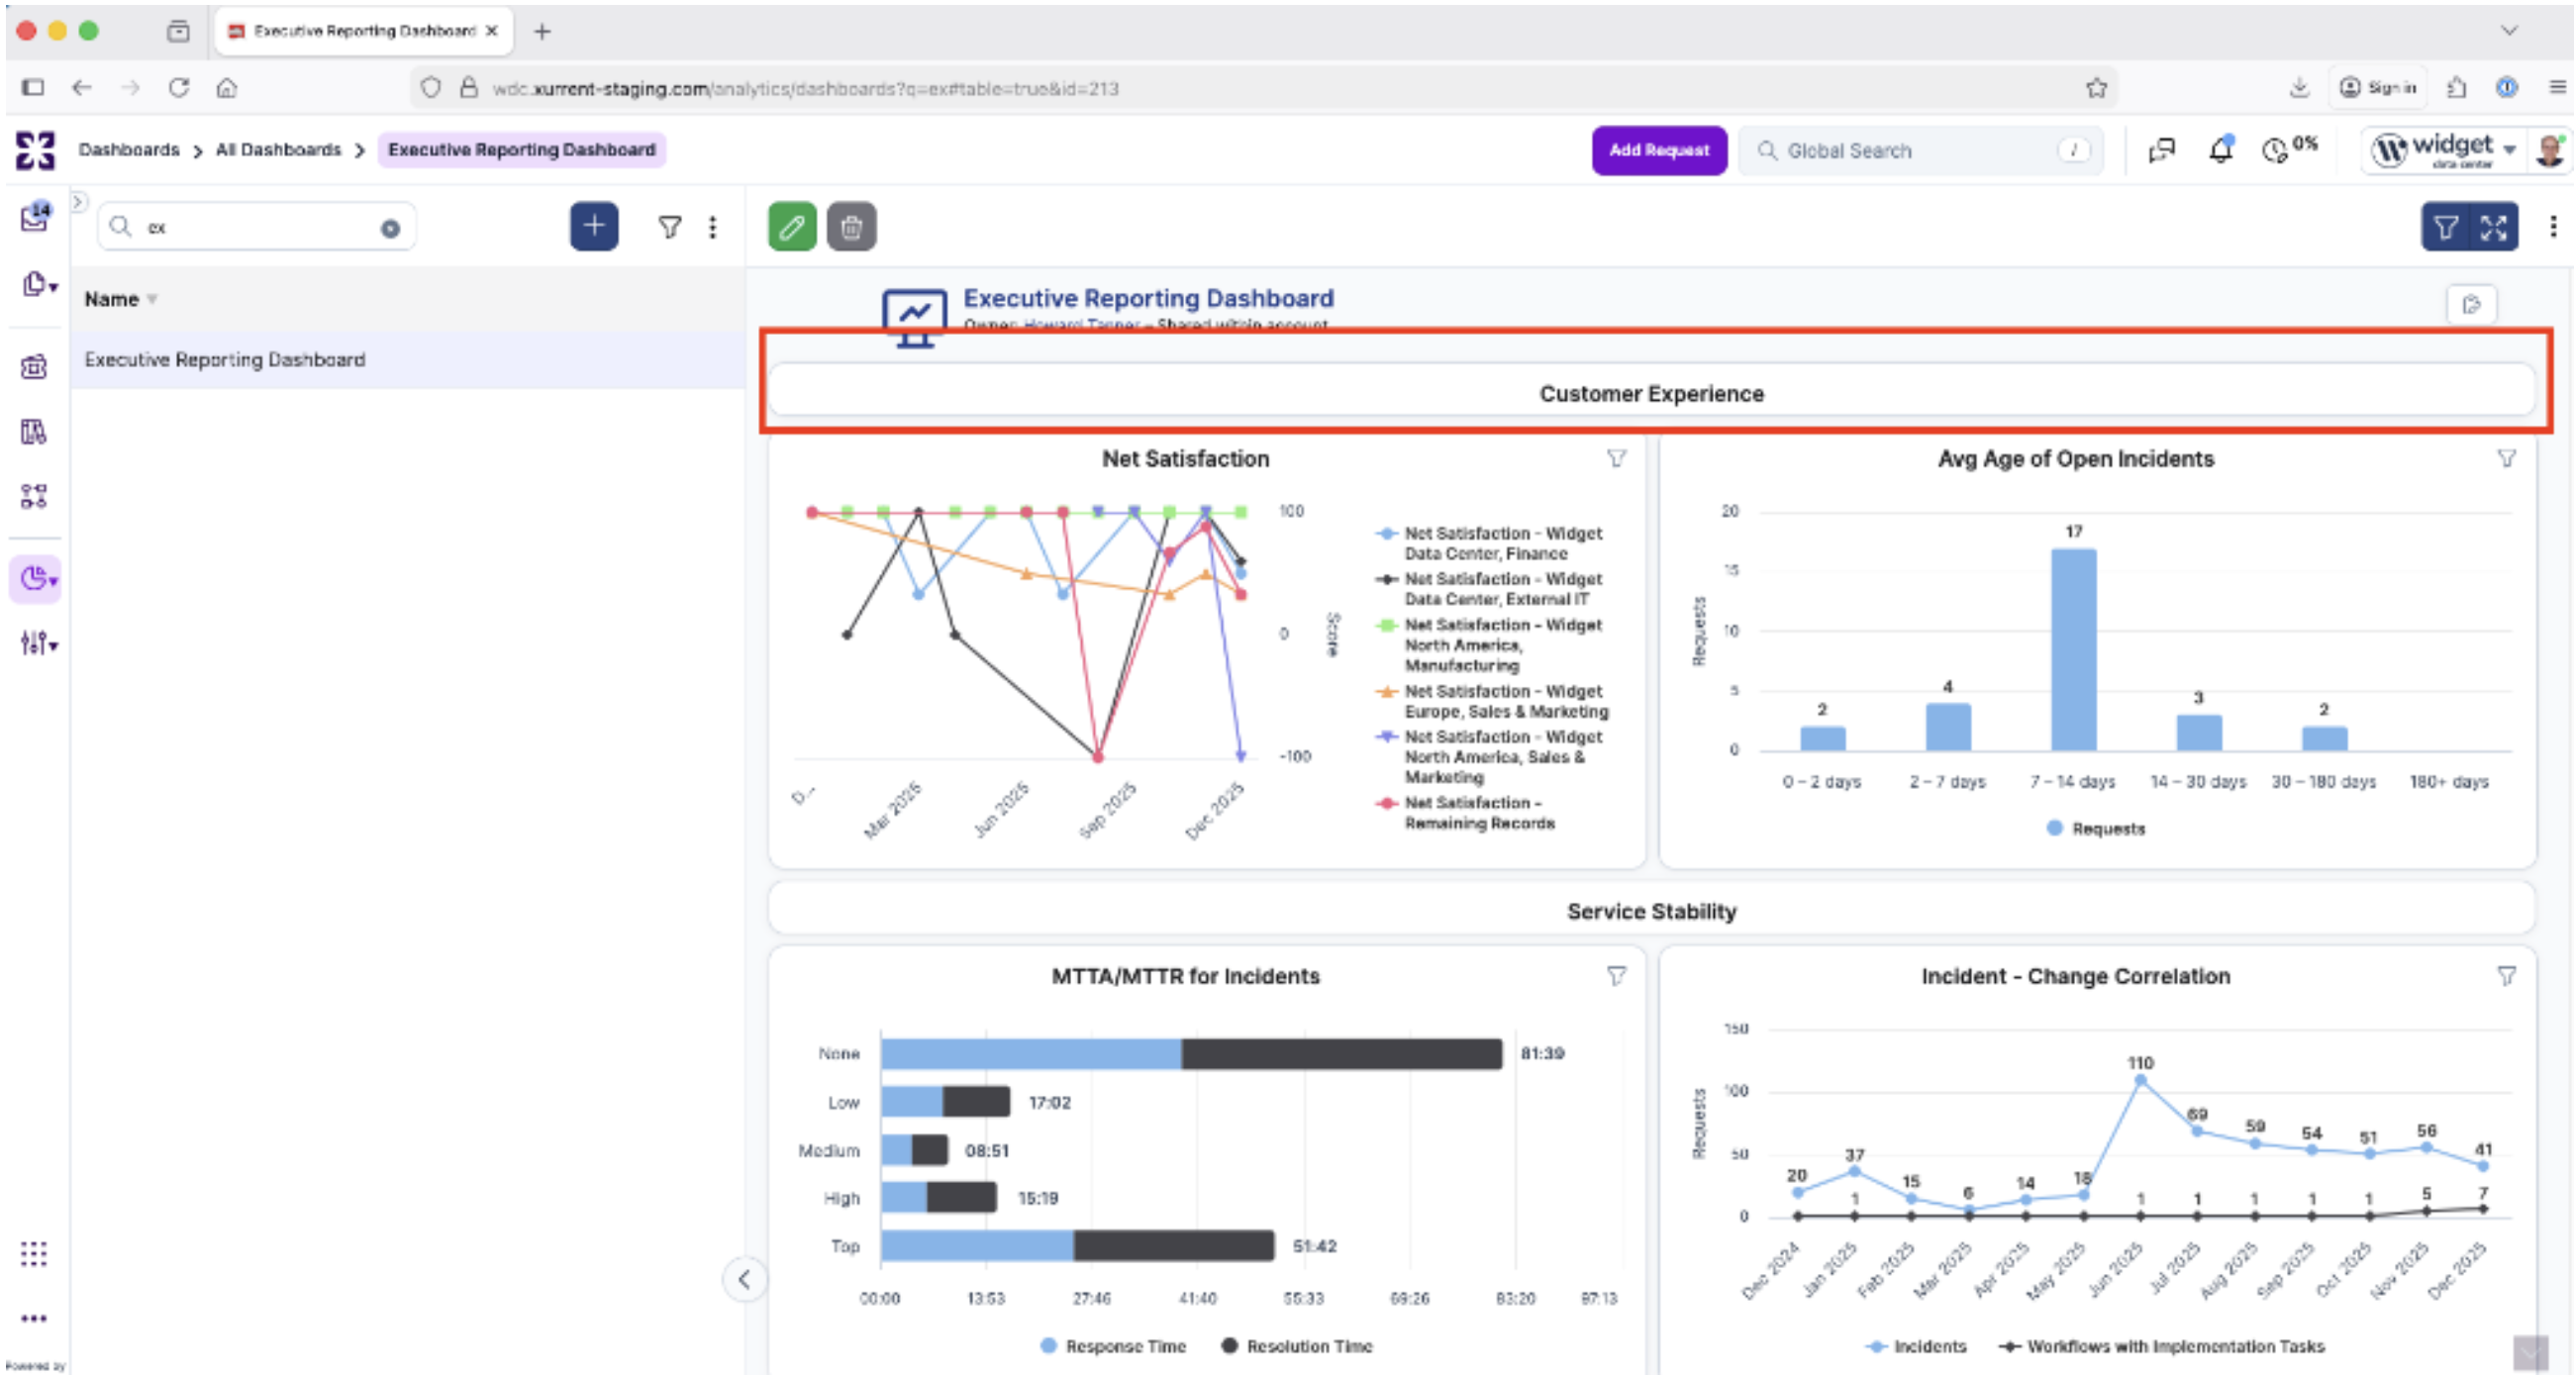Click the delete dashboard trash icon
Screen dimensions: 2576x1376
[x=851, y=227]
